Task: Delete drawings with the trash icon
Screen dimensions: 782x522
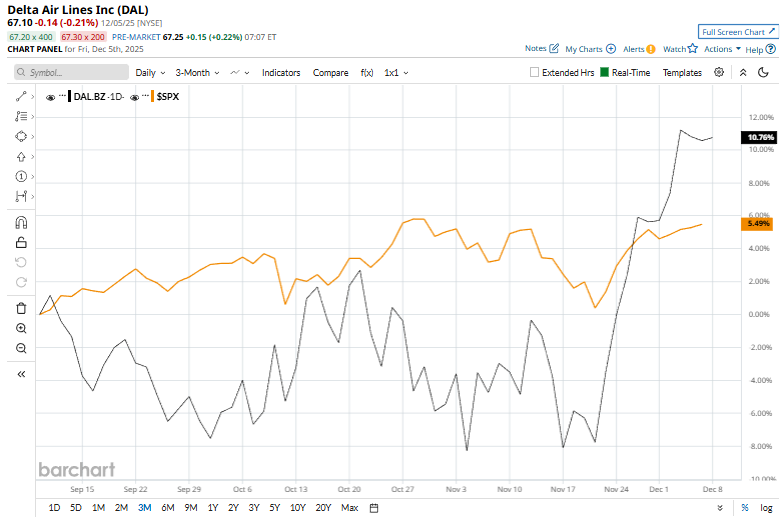Action: [21, 308]
